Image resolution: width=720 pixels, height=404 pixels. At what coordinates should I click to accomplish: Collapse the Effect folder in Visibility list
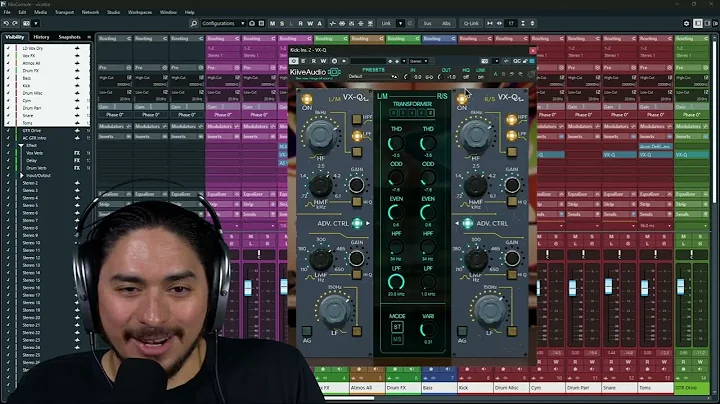click(21, 146)
